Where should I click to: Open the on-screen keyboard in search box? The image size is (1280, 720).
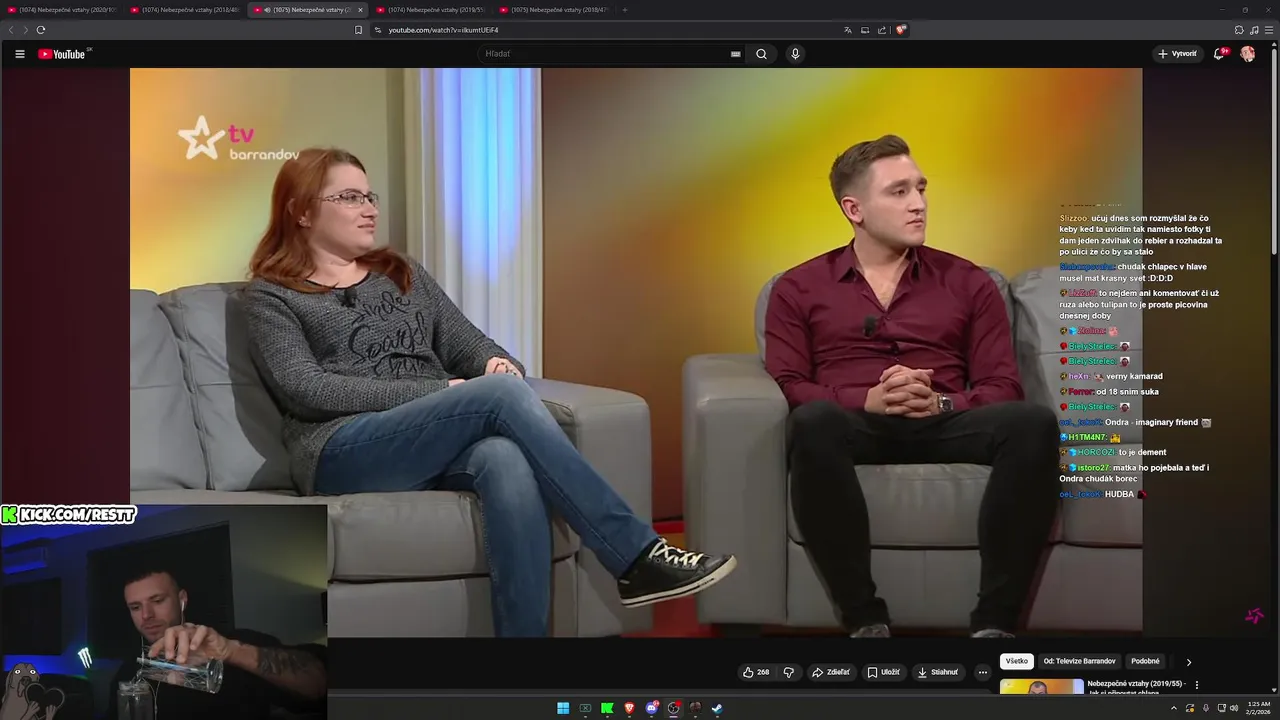click(x=736, y=54)
